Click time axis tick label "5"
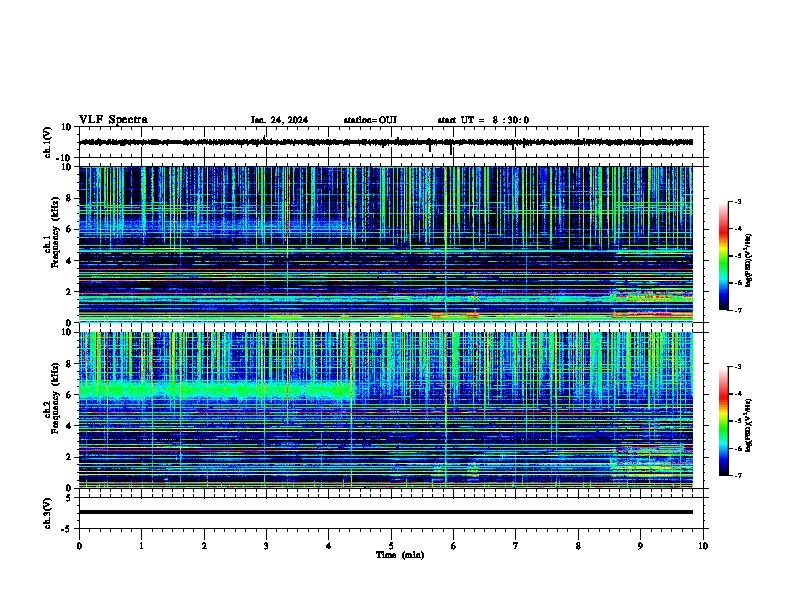The height and width of the screenshot is (612, 792). point(391,546)
